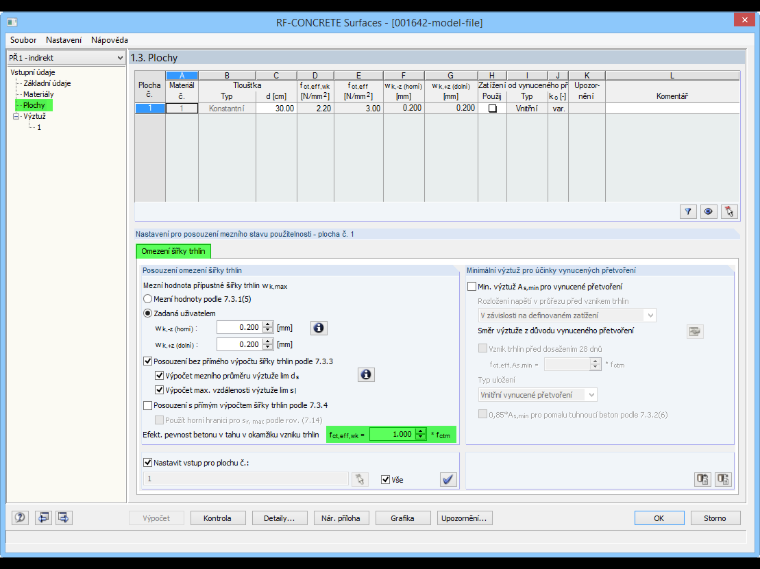Click Konstantní type cell in table
Viewport: 760px width, 569px height.
(227, 109)
